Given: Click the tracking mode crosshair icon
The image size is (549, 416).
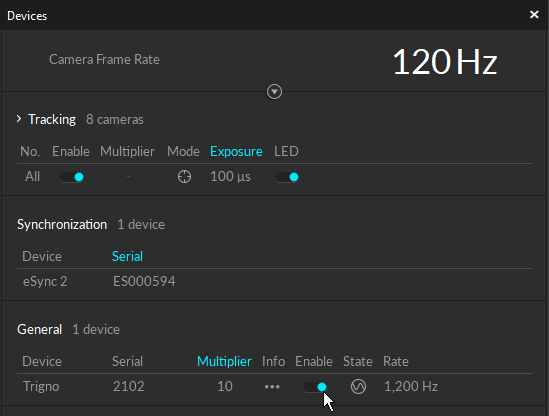Looking at the screenshot, I should point(184,177).
